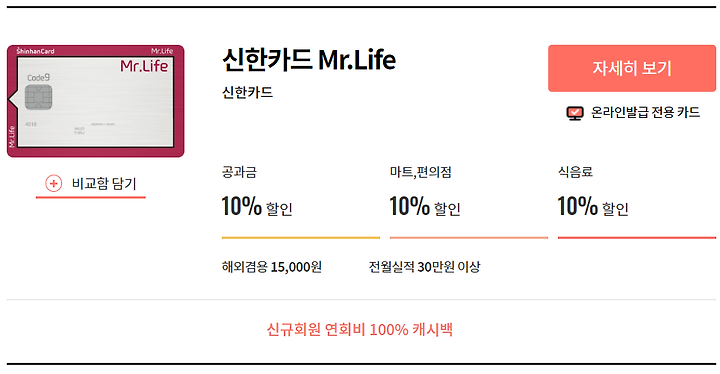Click the 온라인발급 전용 카드 label
This screenshot has width=720, height=374.
645,113
